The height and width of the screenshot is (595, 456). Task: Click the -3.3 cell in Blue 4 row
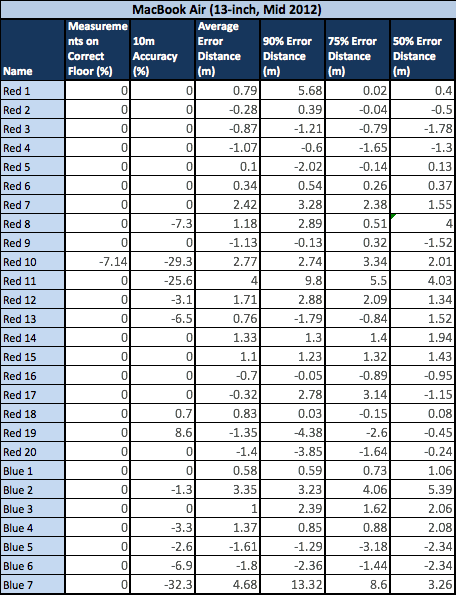coord(162,527)
